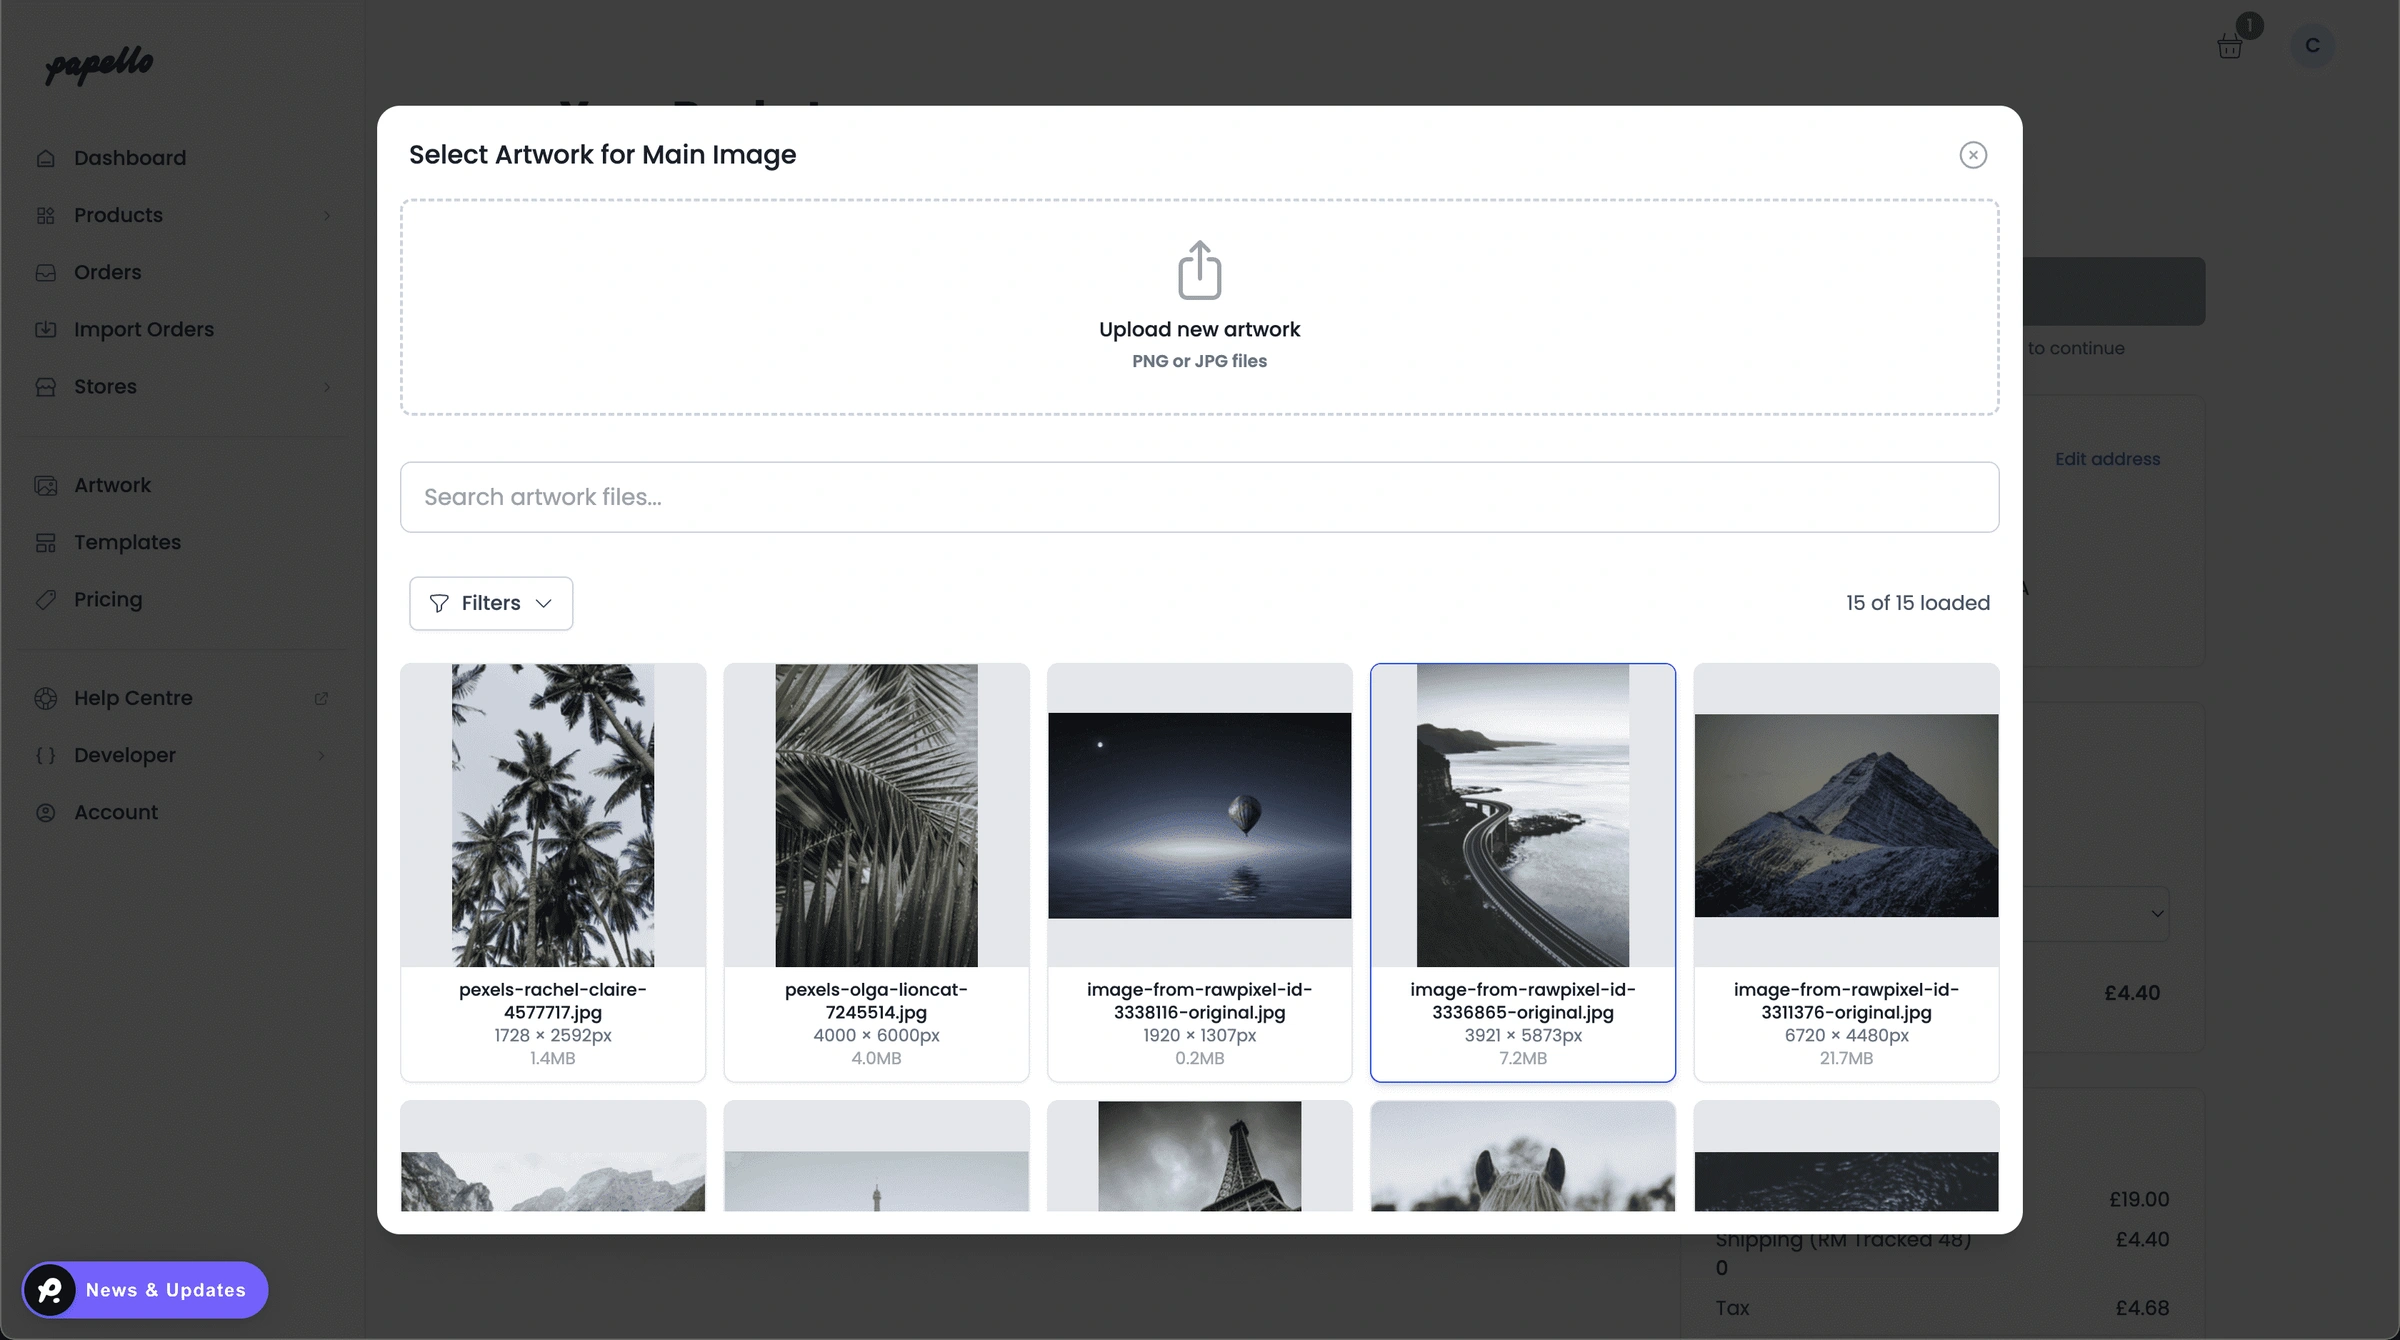
Task: Click the Import Orders icon
Action: (x=46, y=329)
